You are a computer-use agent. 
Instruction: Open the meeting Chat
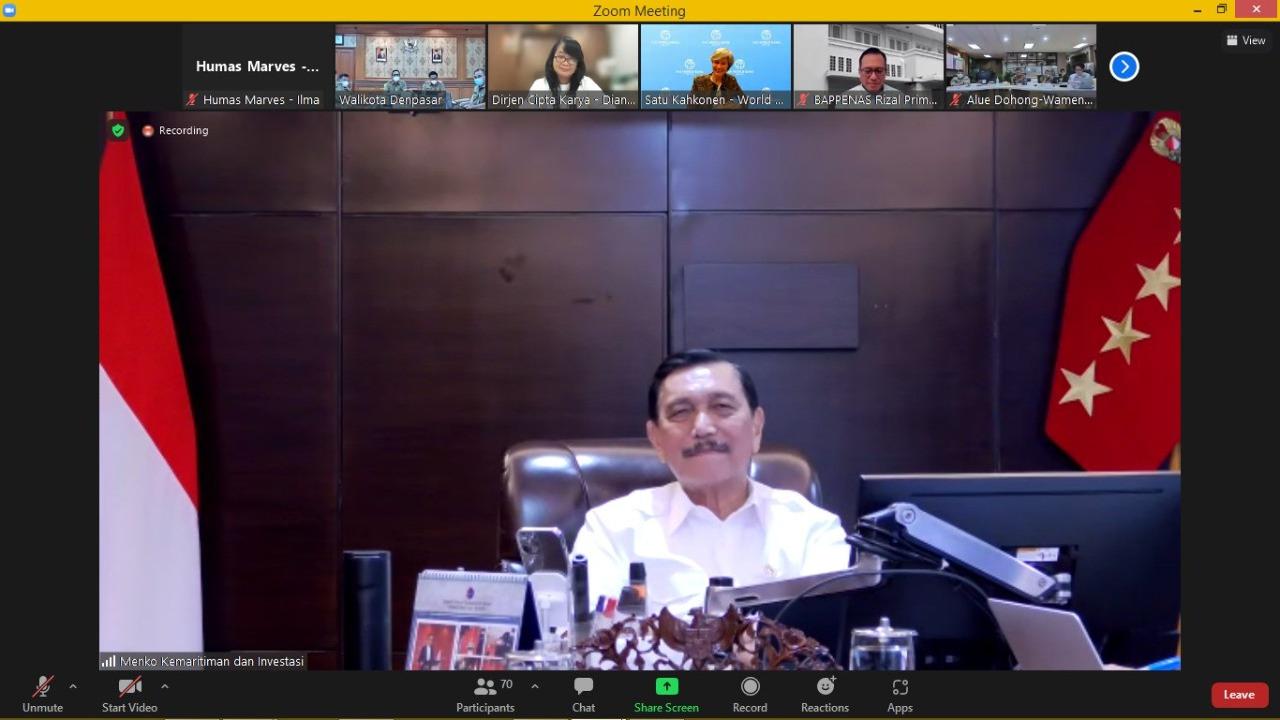(583, 693)
